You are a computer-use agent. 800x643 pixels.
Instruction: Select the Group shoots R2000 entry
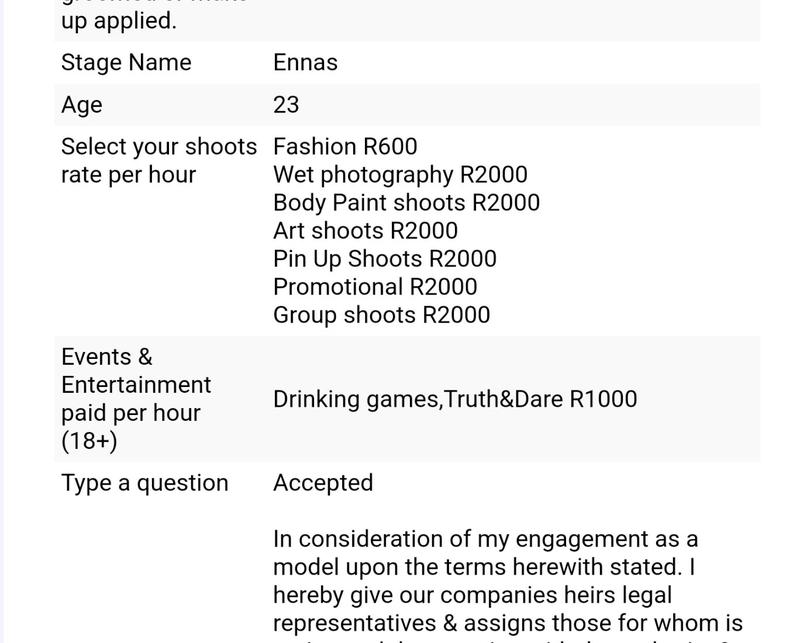pyautogui.click(x=382, y=315)
